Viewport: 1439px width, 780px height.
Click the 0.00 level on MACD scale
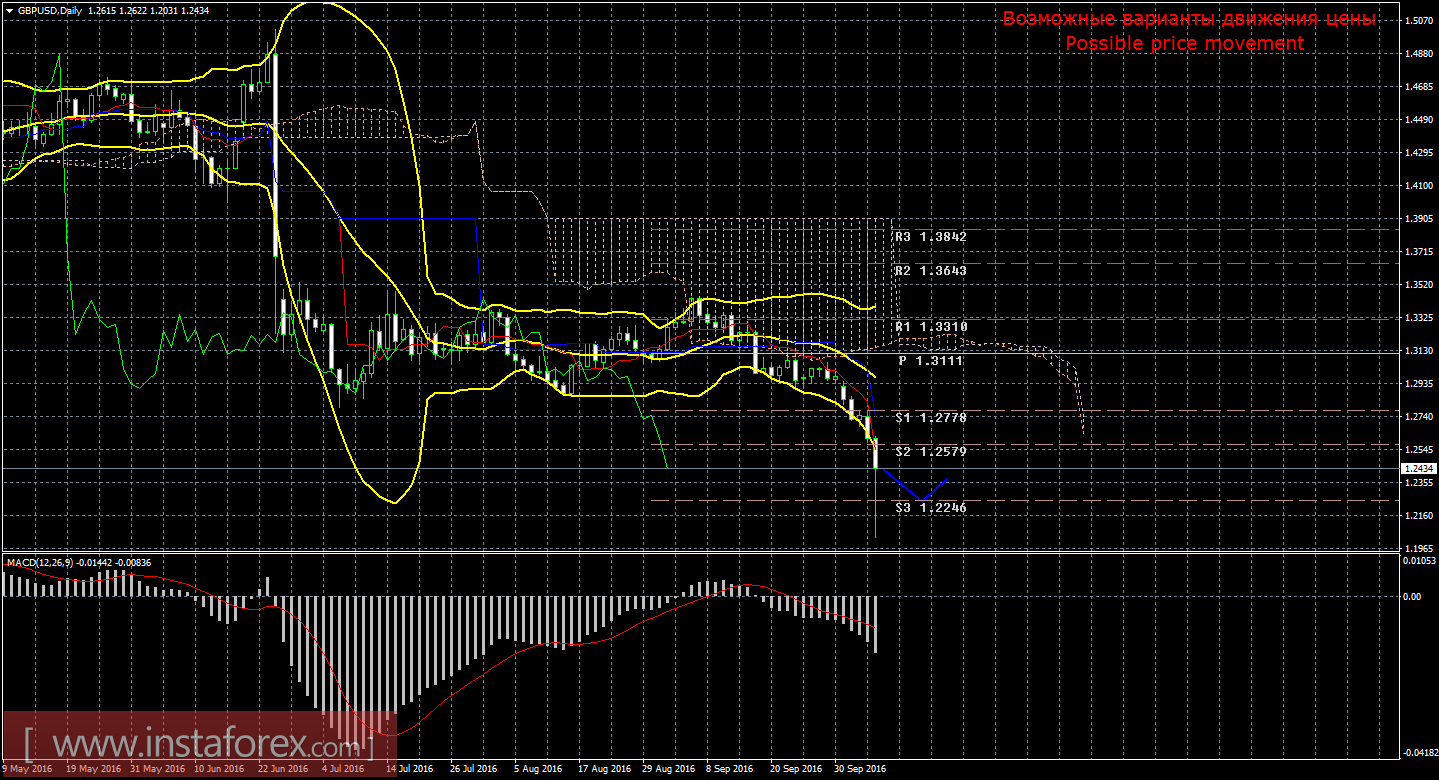[1412, 596]
